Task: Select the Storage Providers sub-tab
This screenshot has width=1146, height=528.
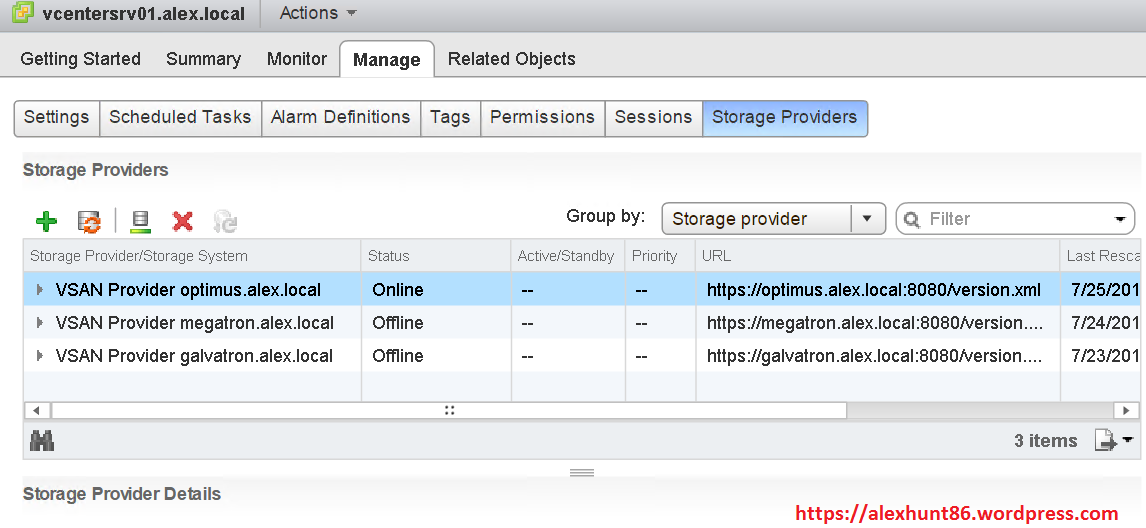Action: pyautogui.click(x=785, y=118)
